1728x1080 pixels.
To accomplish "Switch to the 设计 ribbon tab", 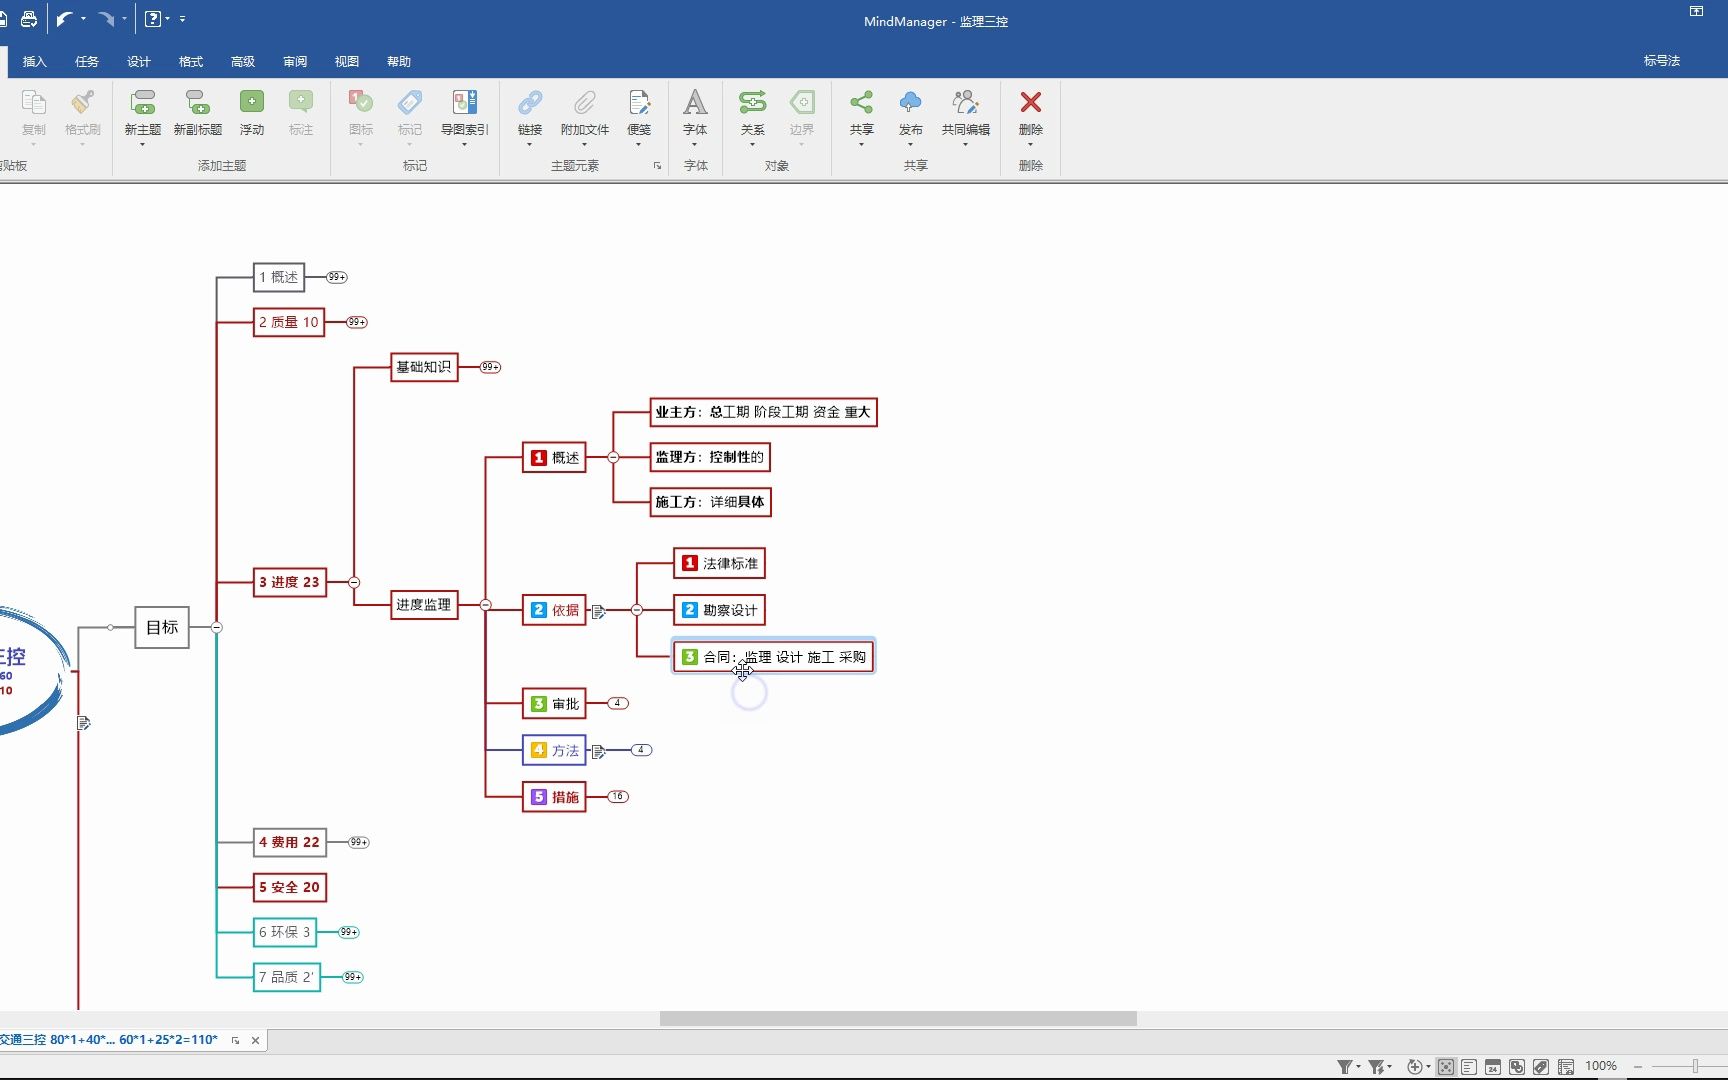I will 139,62.
